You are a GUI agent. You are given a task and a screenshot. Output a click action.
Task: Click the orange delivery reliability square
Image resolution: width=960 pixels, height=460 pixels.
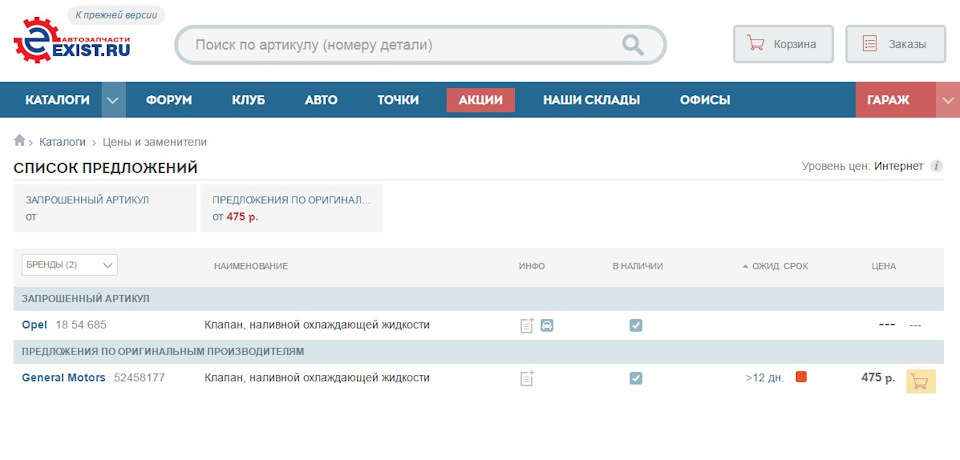click(801, 377)
